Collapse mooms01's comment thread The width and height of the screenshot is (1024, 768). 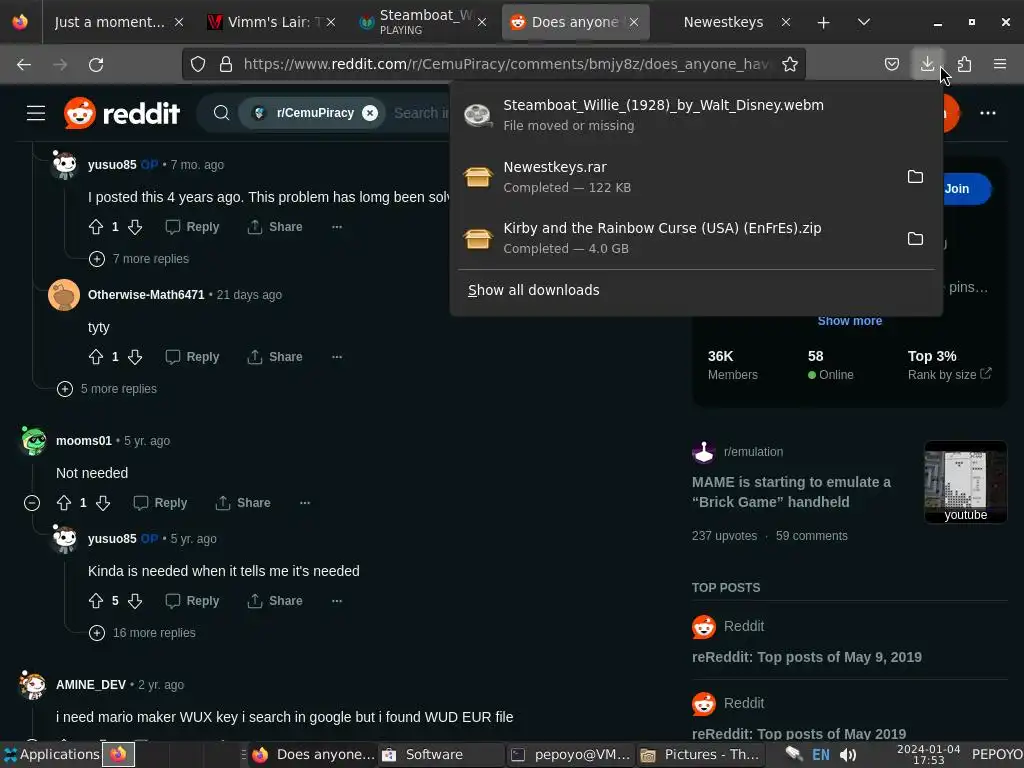(31, 503)
